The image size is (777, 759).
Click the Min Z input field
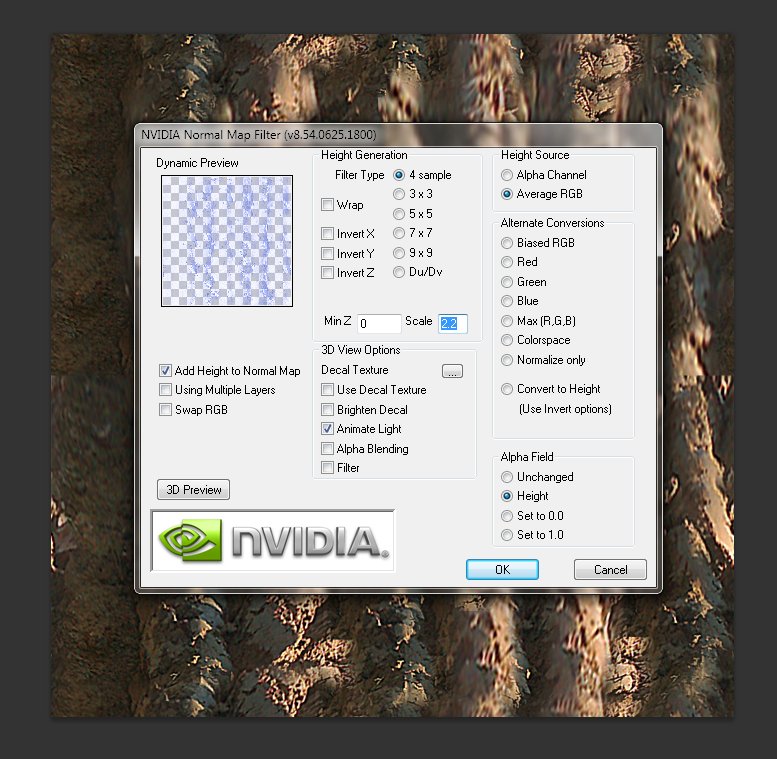click(379, 324)
